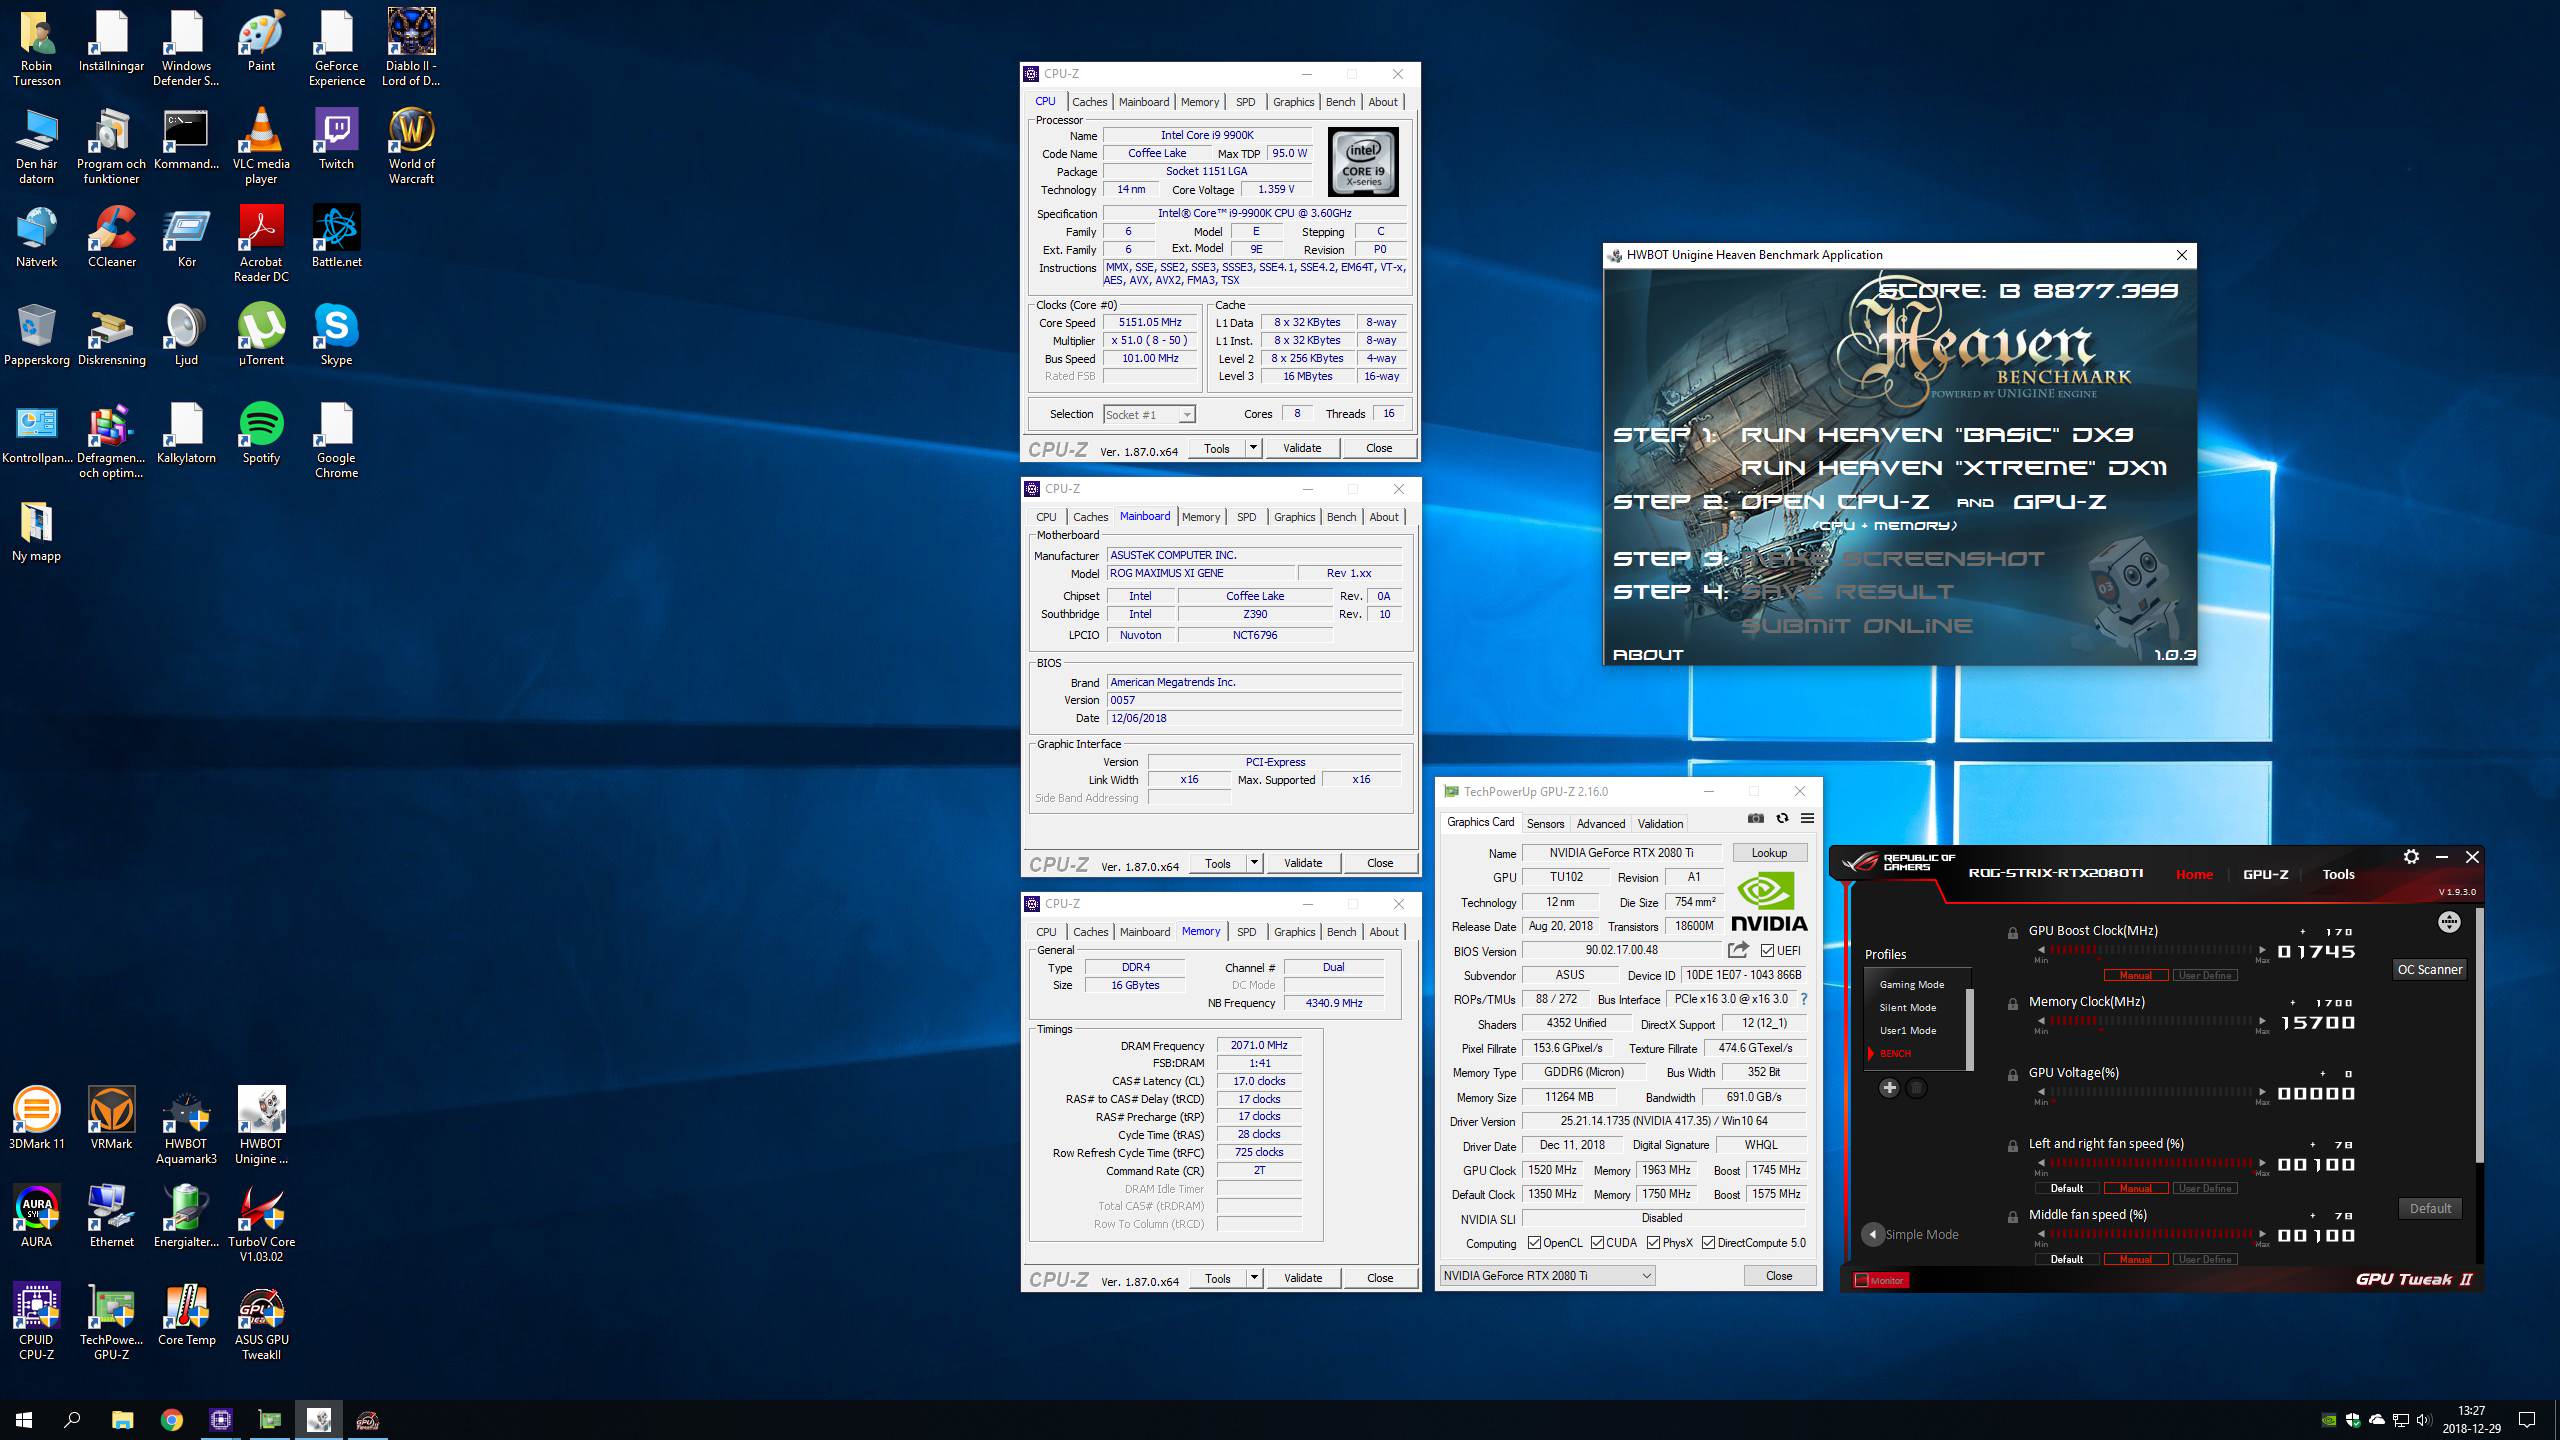Expand Tools dropdown arrow in CPU-Z Mainboard window

1254,863
